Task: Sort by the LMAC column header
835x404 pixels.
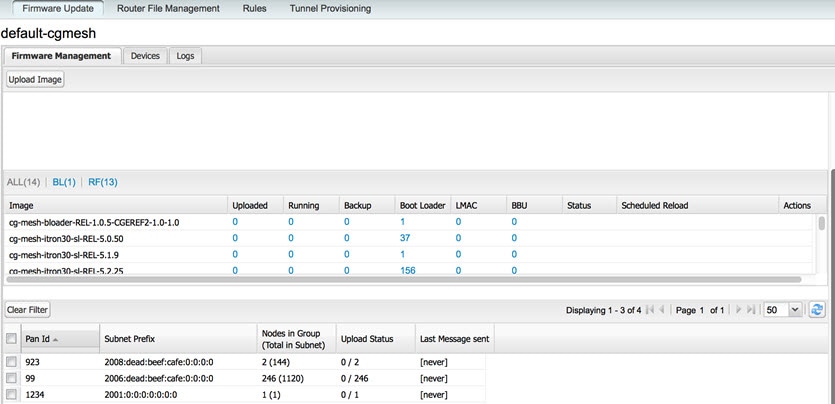Action: (478, 205)
